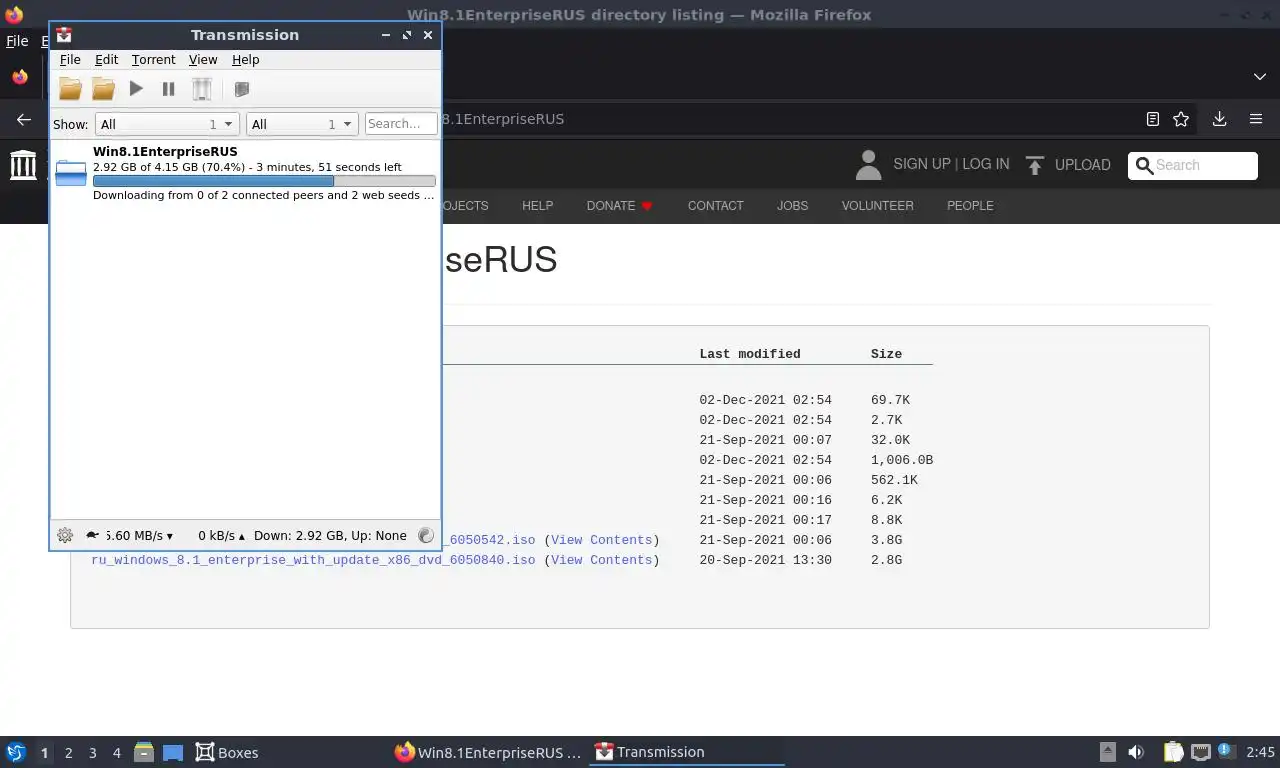
Task: Click 'Down: 2.92 GB, Up: None' statistics text
Action: 330,535
